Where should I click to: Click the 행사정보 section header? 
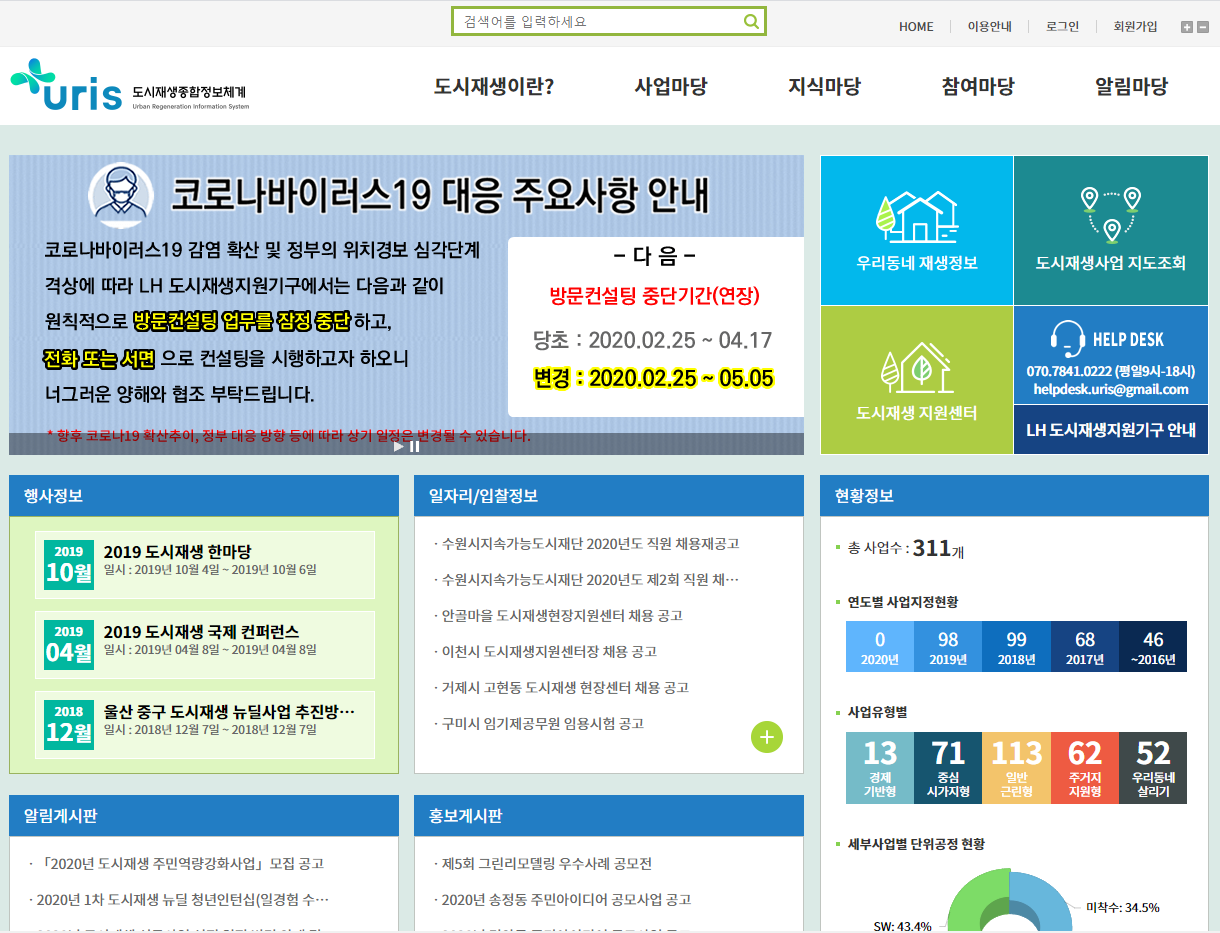pos(204,496)
